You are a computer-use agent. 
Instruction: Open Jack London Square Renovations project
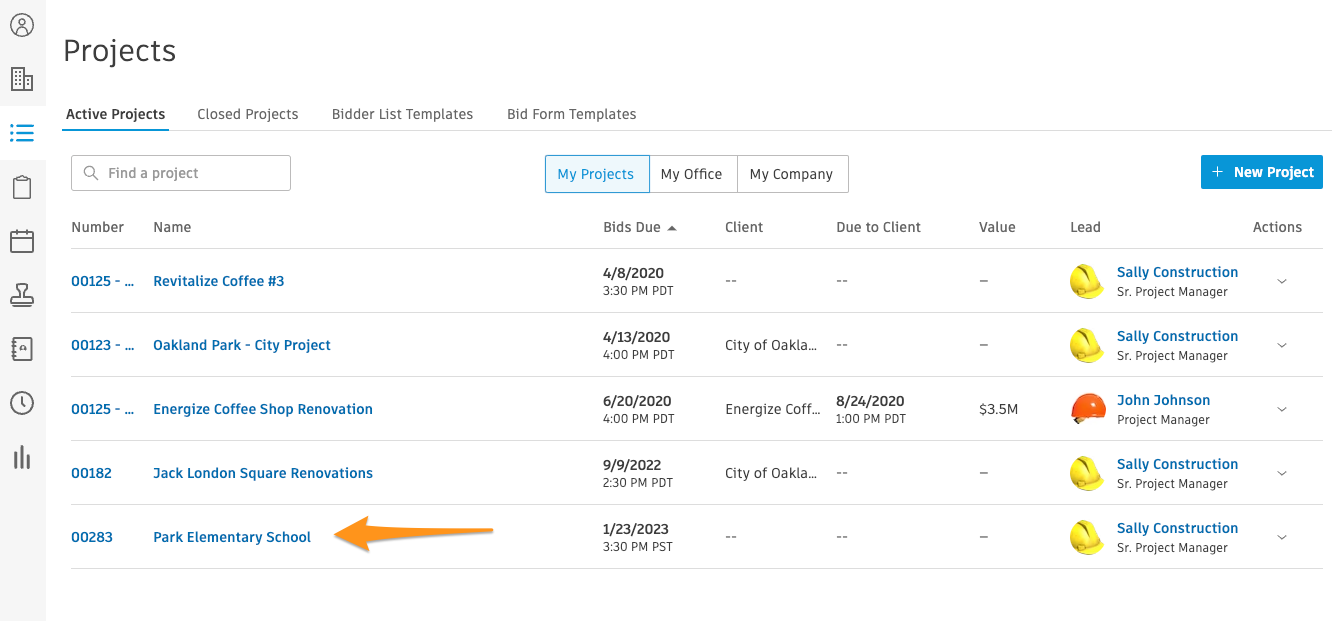click(x=263, y=473)
